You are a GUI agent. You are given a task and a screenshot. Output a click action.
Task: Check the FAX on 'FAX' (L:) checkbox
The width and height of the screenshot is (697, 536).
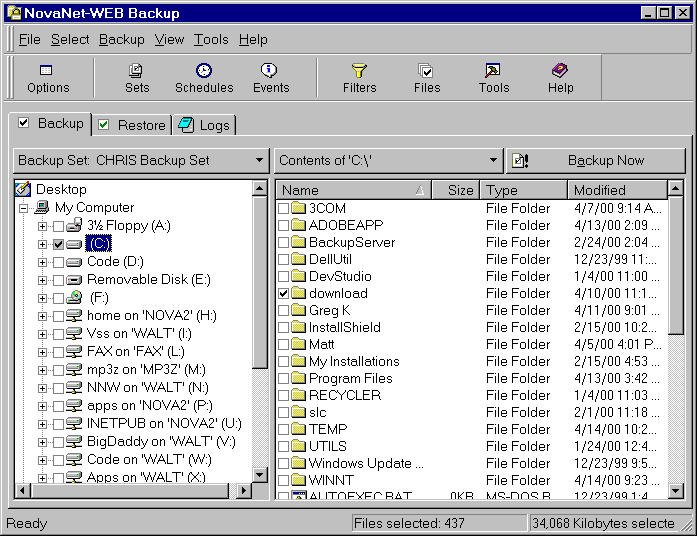[58, 352]
